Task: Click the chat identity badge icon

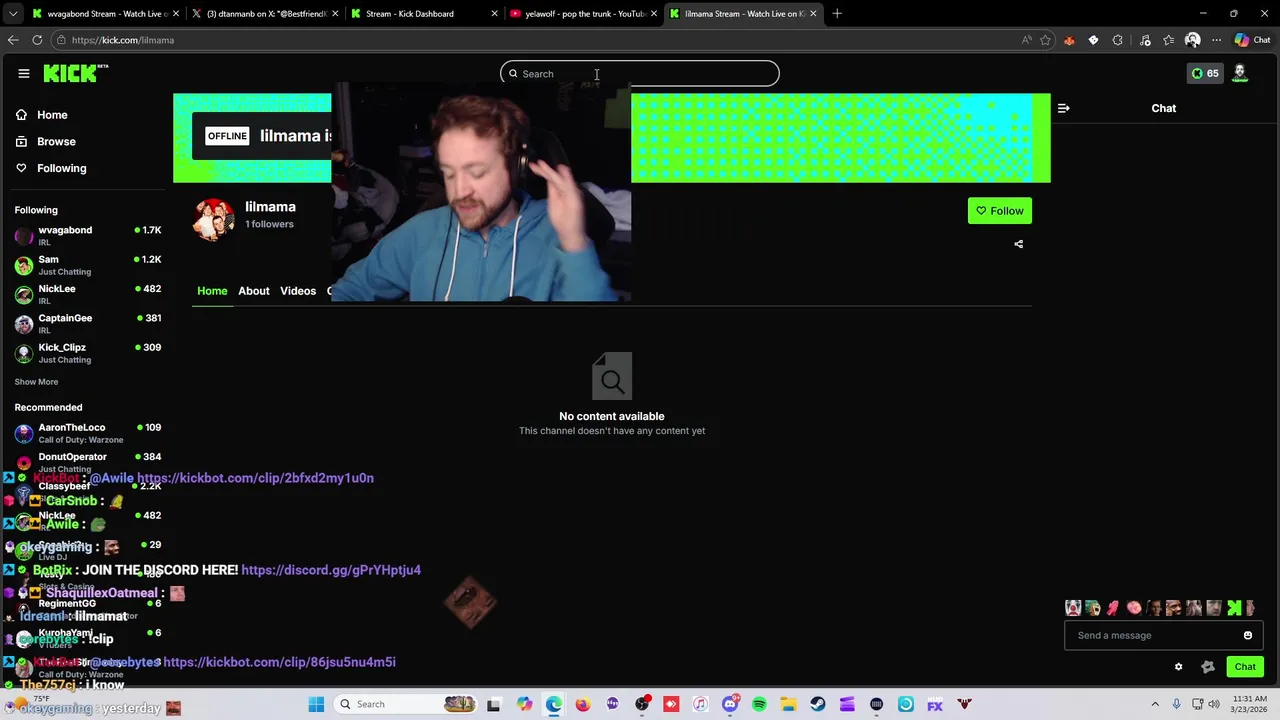Action: coord(1207,667)
